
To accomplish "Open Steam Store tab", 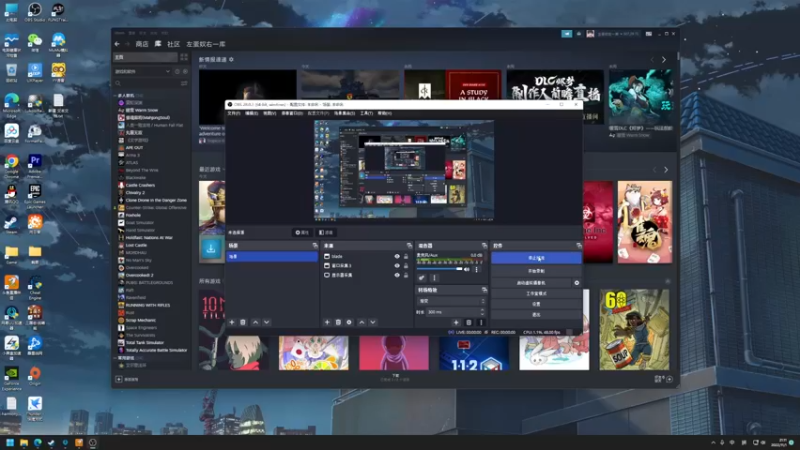I will pos(142,44).
